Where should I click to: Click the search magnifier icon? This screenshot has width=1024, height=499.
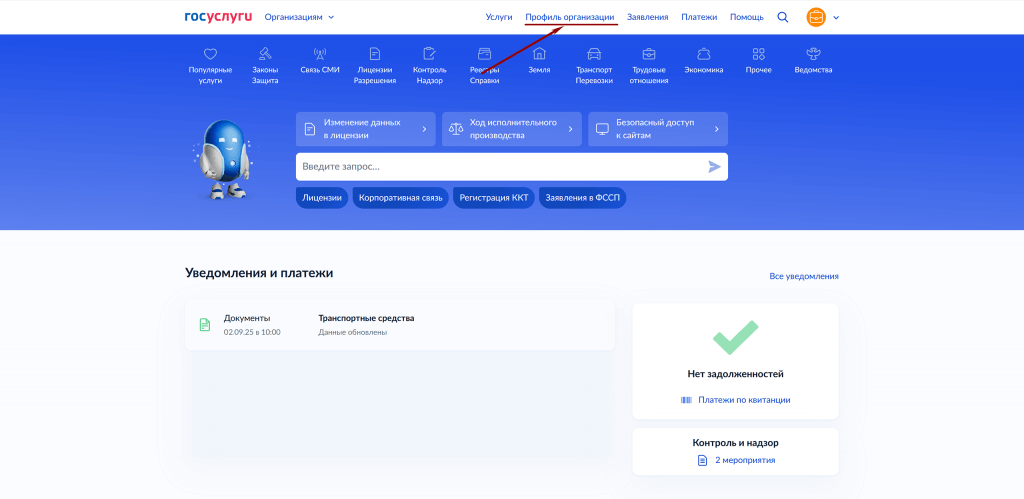[x=782, y=17]
